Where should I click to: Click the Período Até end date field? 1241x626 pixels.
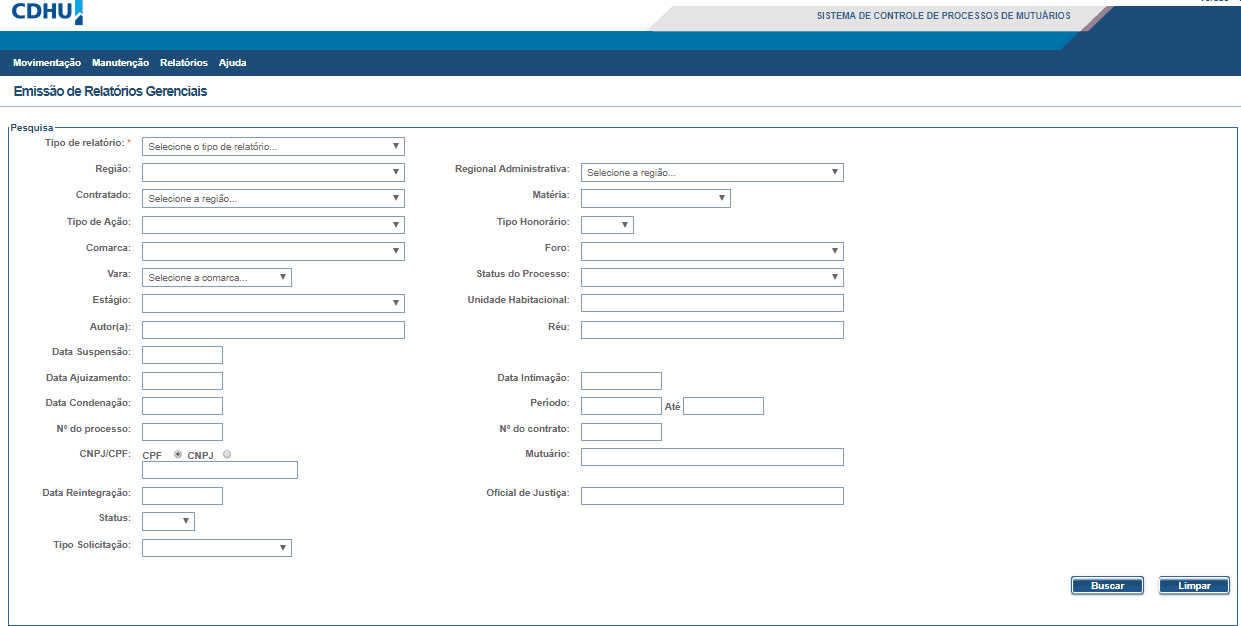[723, 406]
